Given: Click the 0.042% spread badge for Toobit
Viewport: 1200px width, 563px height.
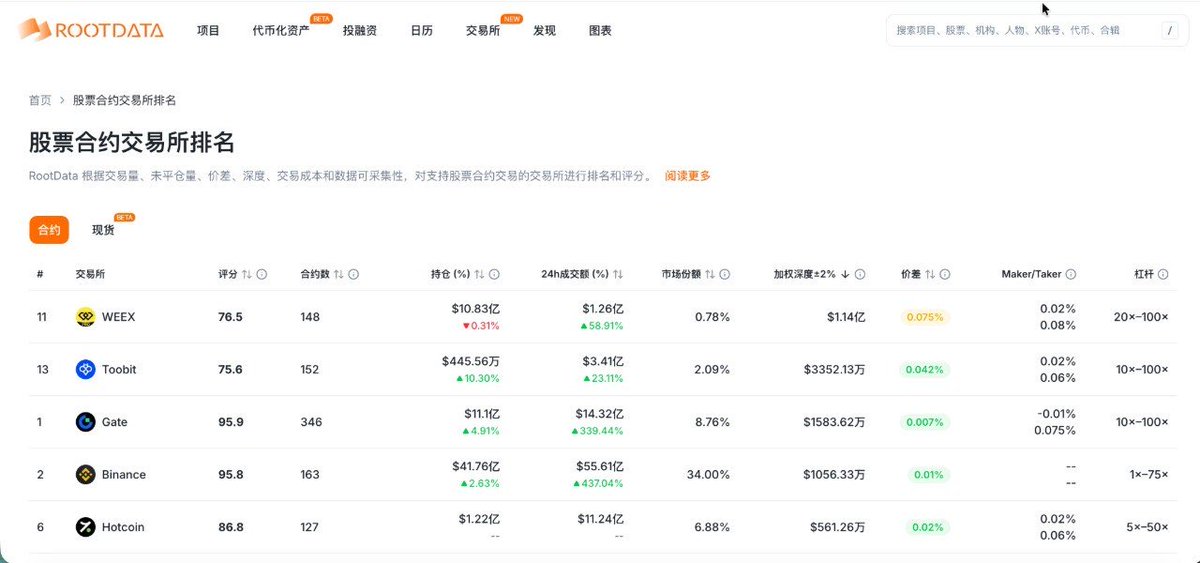Looking at the screenshot, I should tap(925, 369).
